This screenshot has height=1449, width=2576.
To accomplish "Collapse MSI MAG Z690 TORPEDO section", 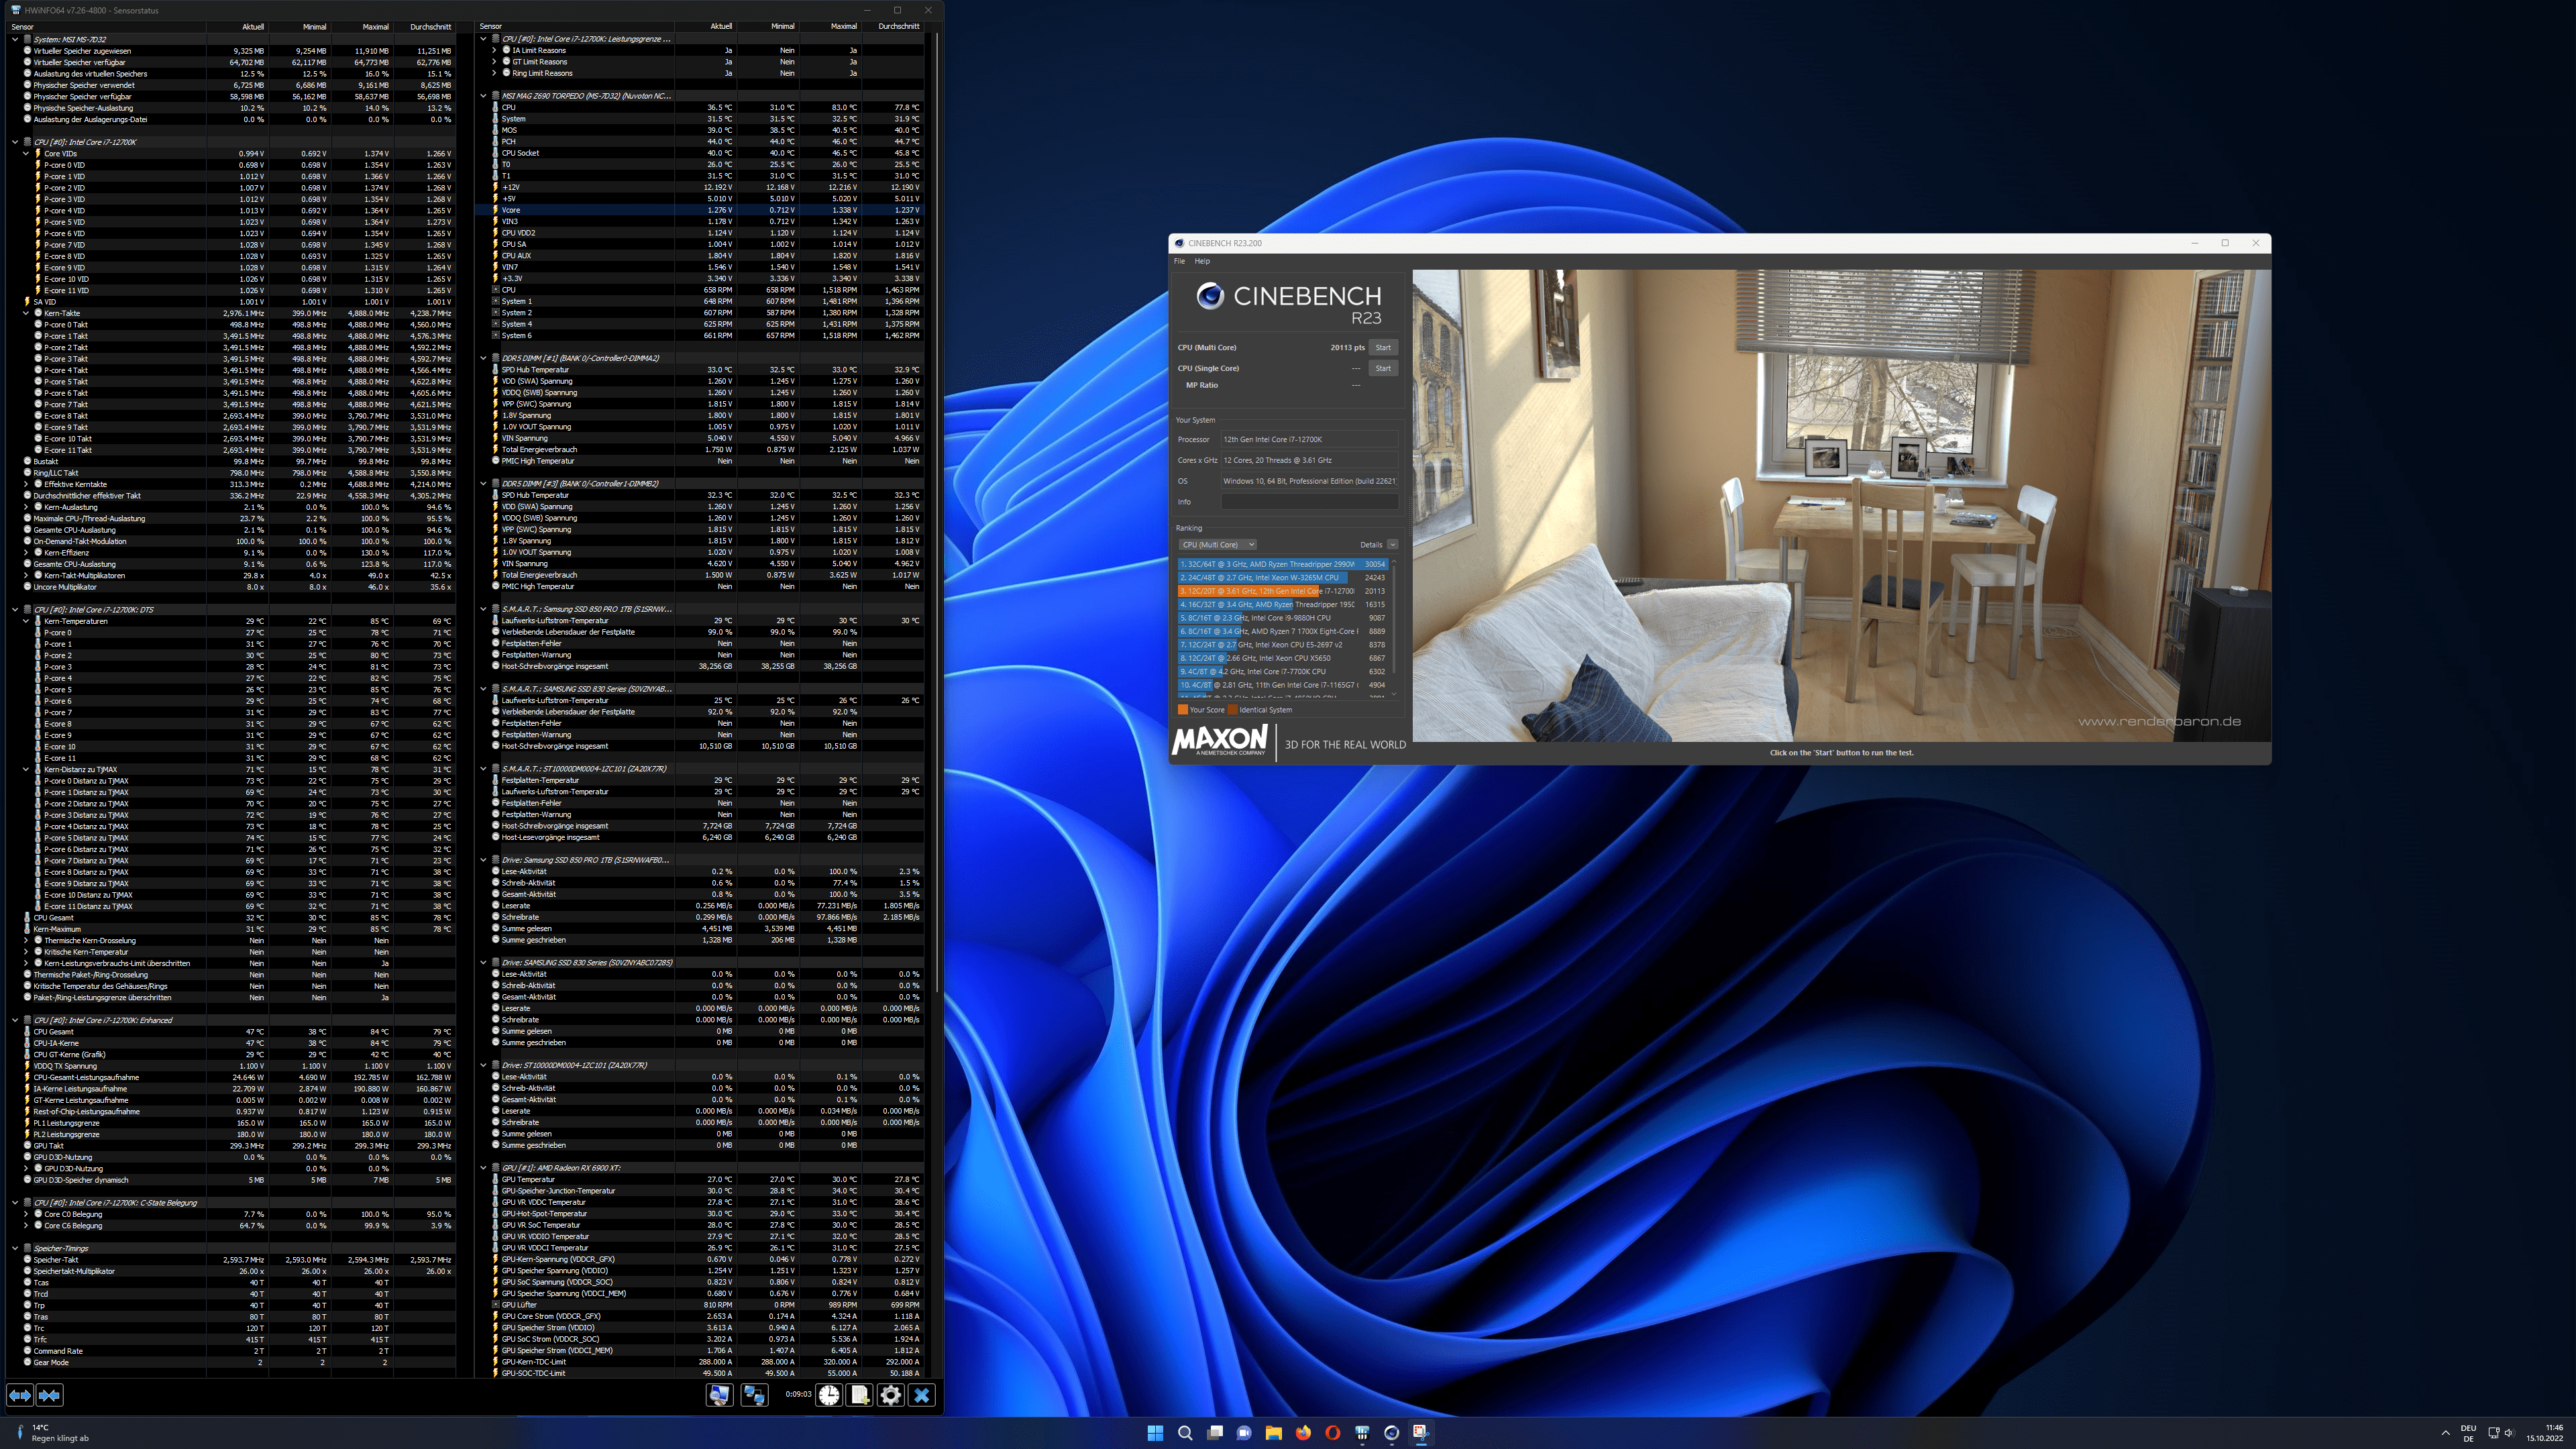I will click(483, 96).
